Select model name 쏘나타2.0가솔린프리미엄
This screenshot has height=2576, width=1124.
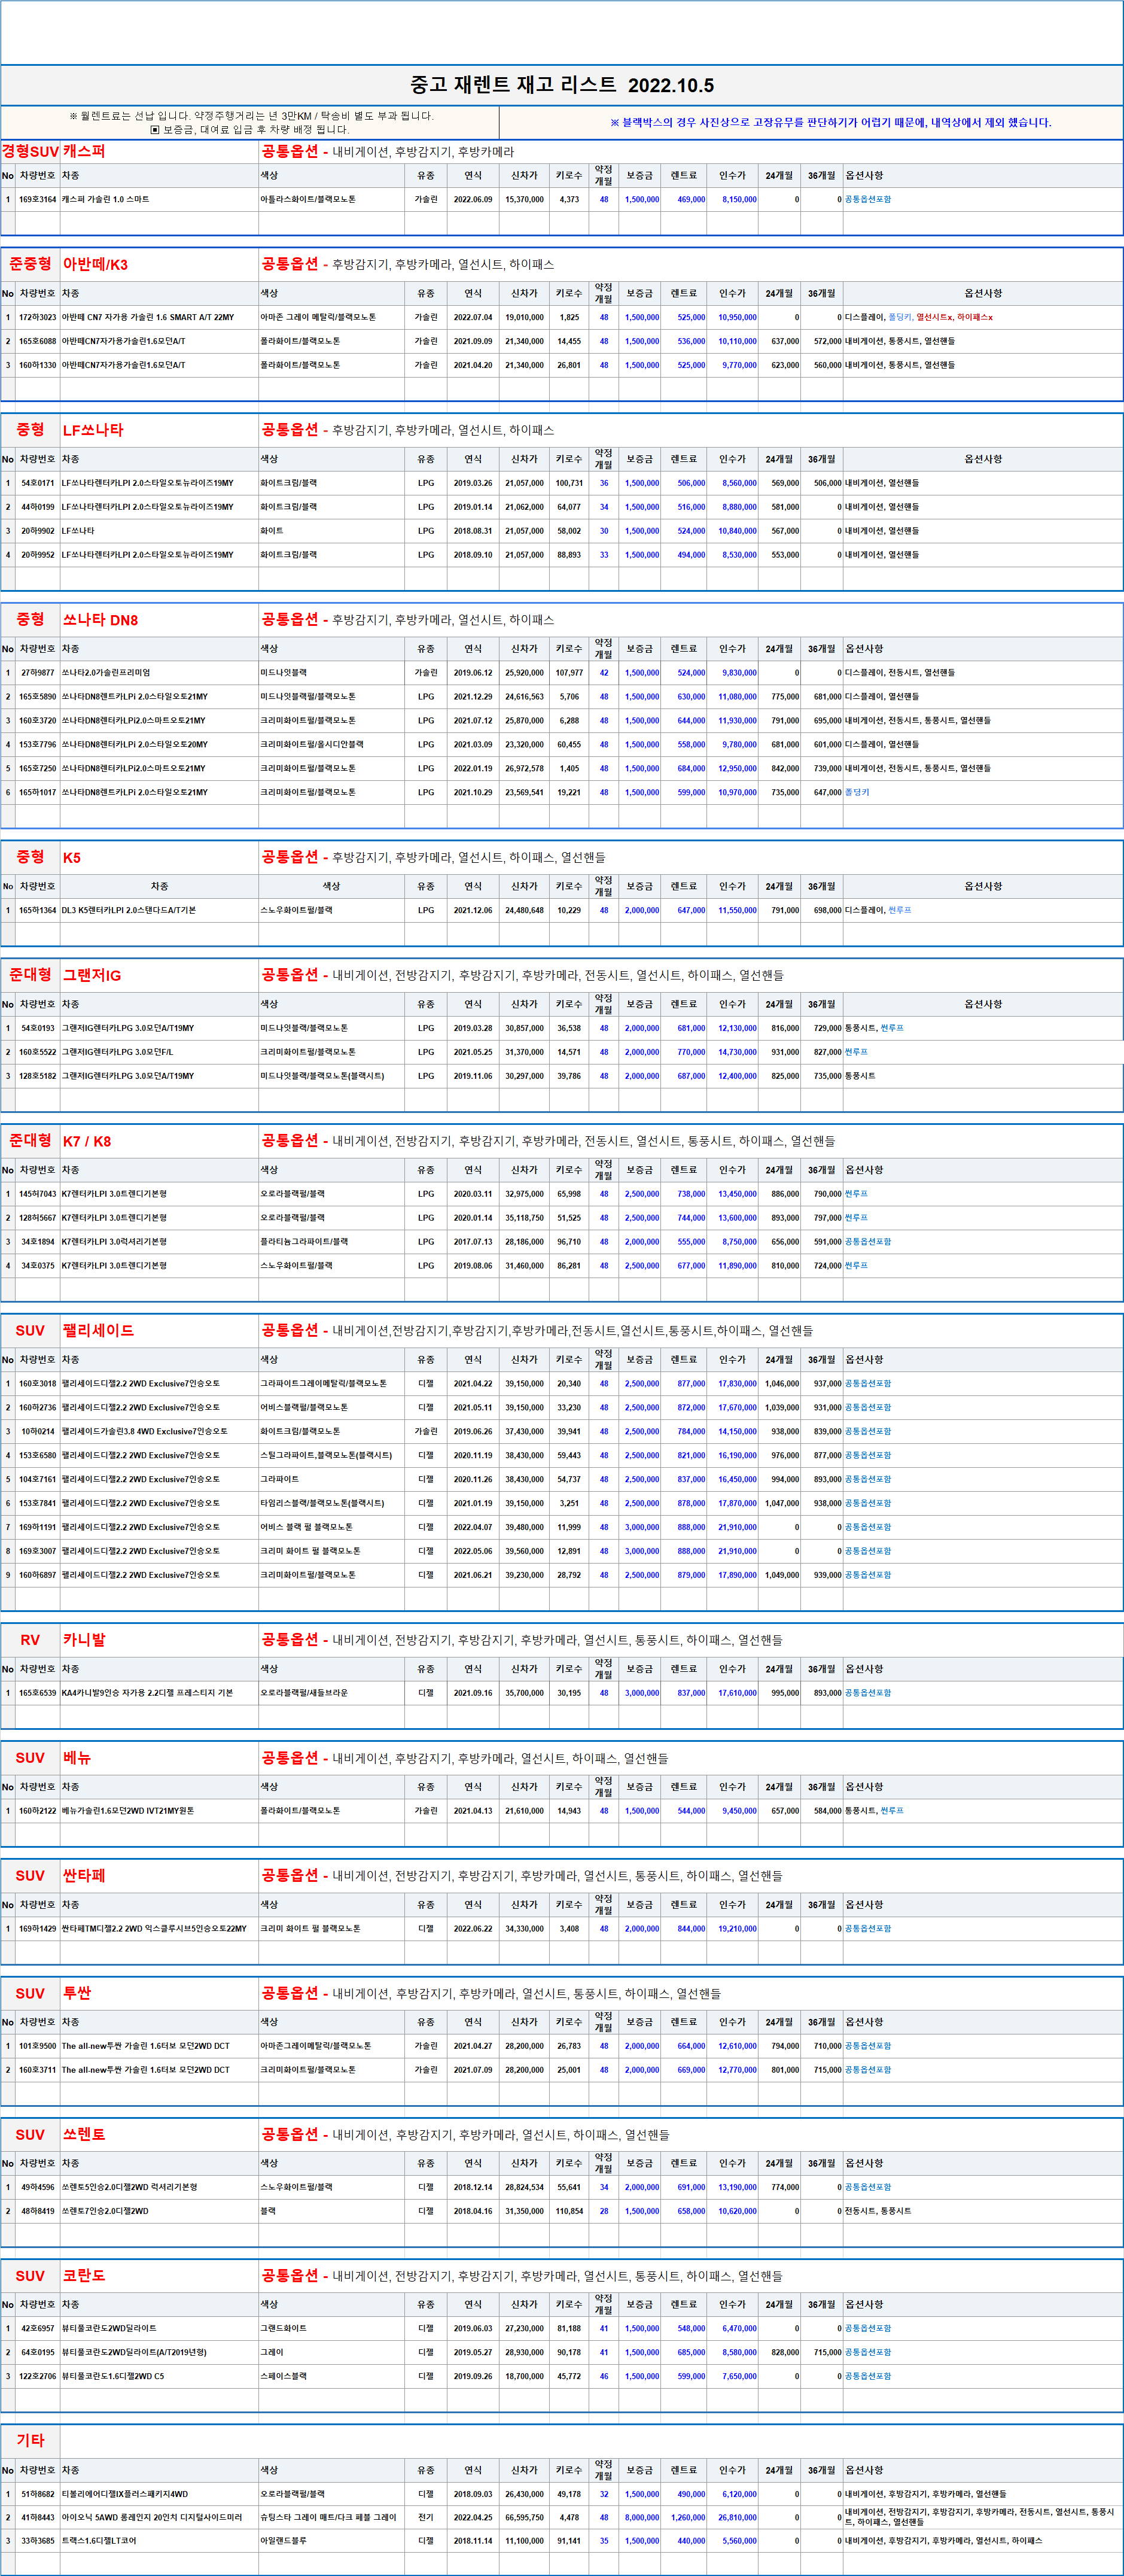[106, 673]
